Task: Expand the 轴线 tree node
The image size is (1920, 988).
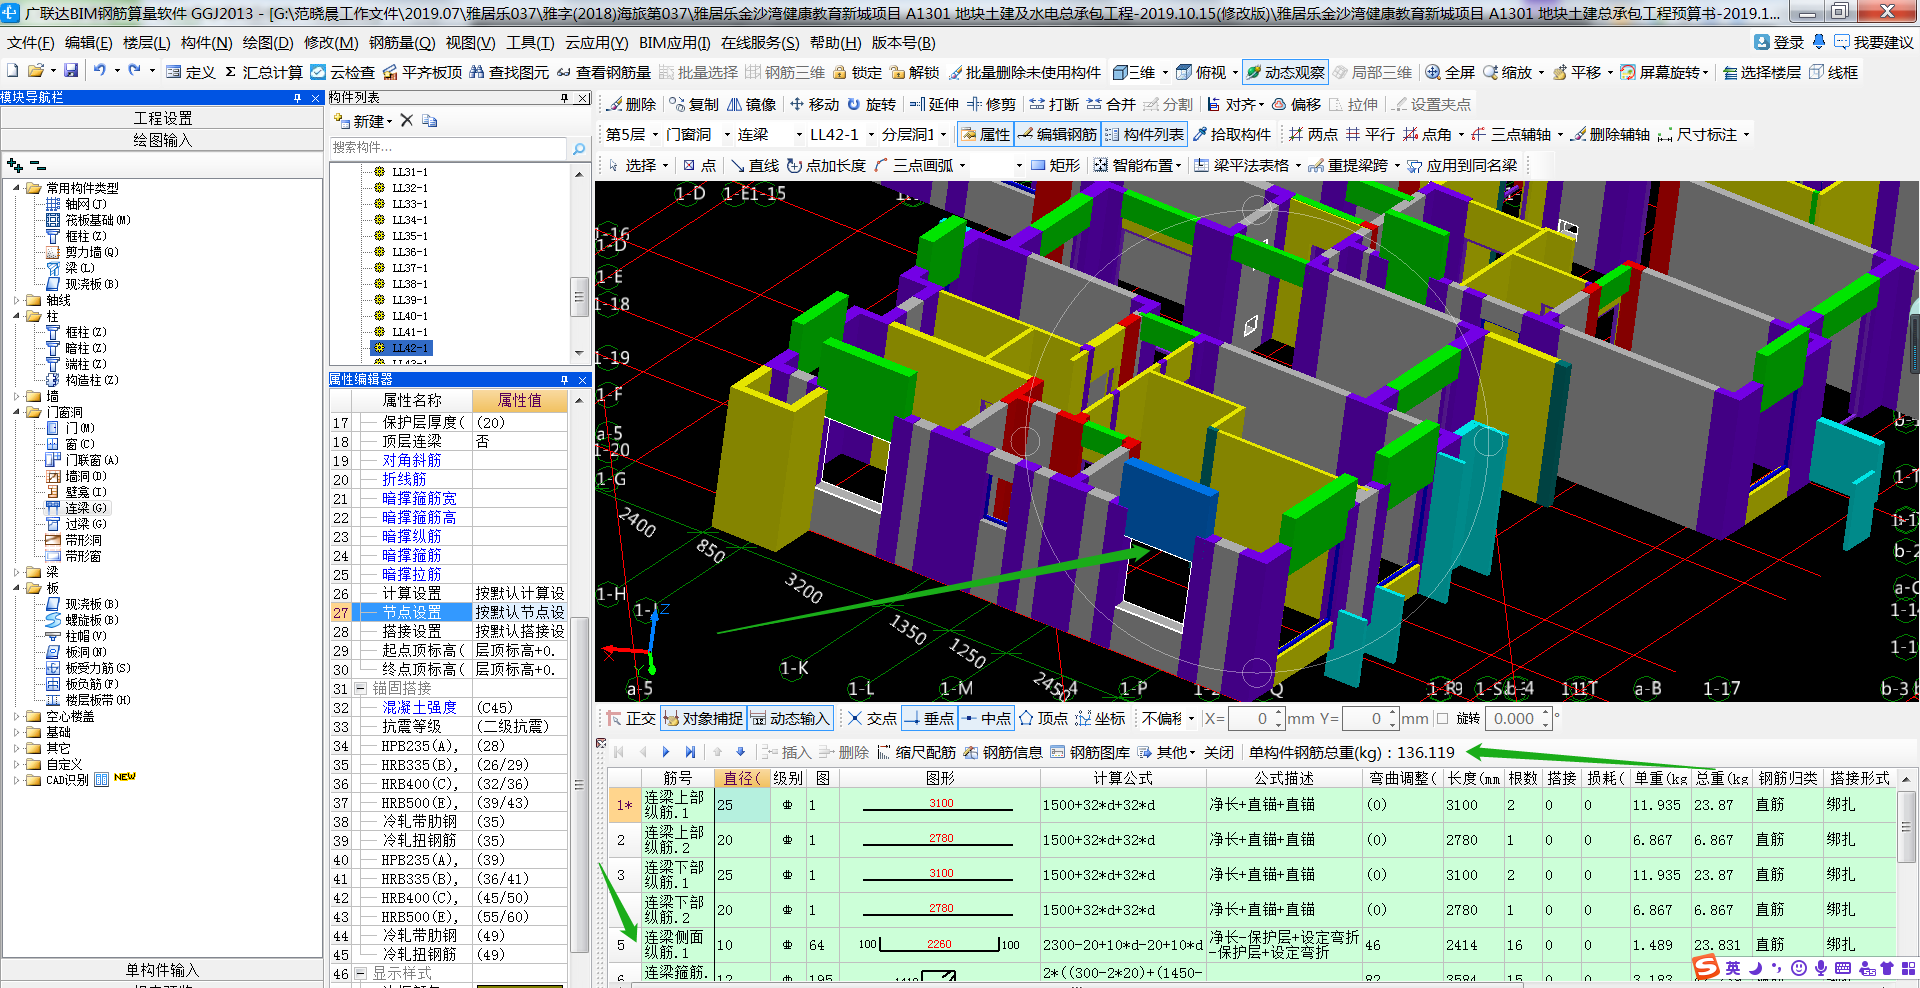Action: 16,300
